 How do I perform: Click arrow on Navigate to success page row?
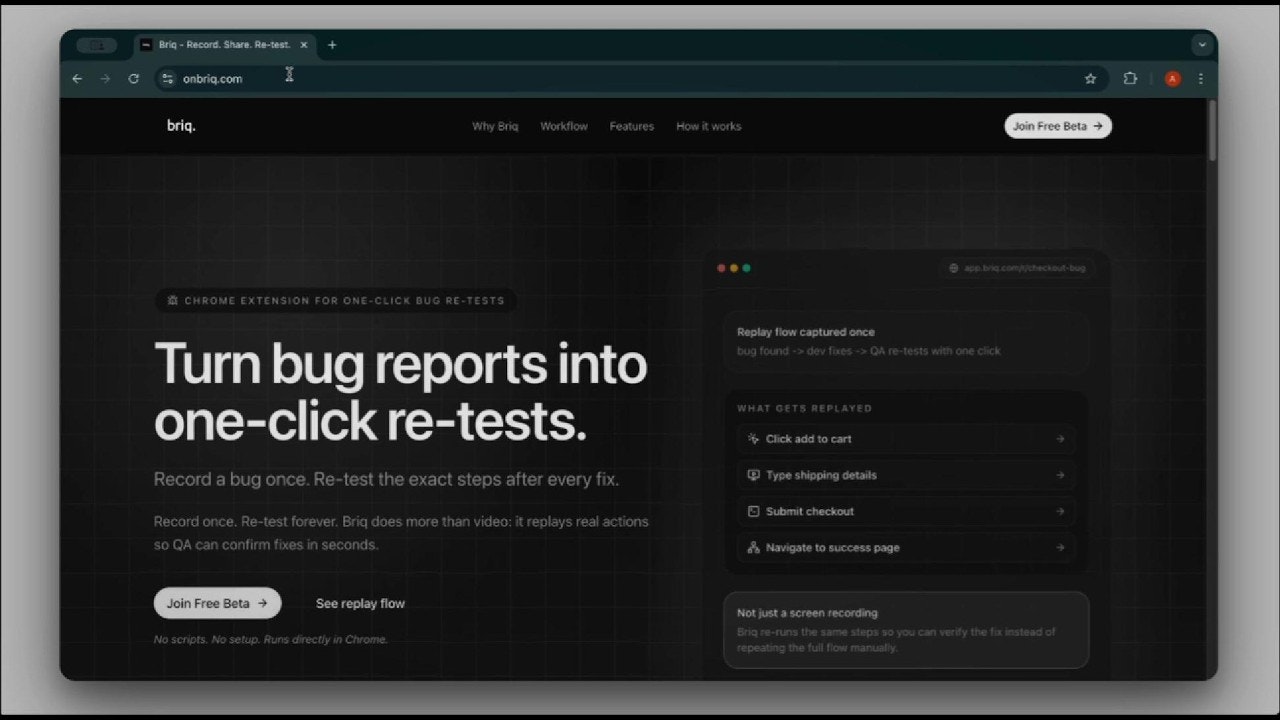coord(1060,547)
